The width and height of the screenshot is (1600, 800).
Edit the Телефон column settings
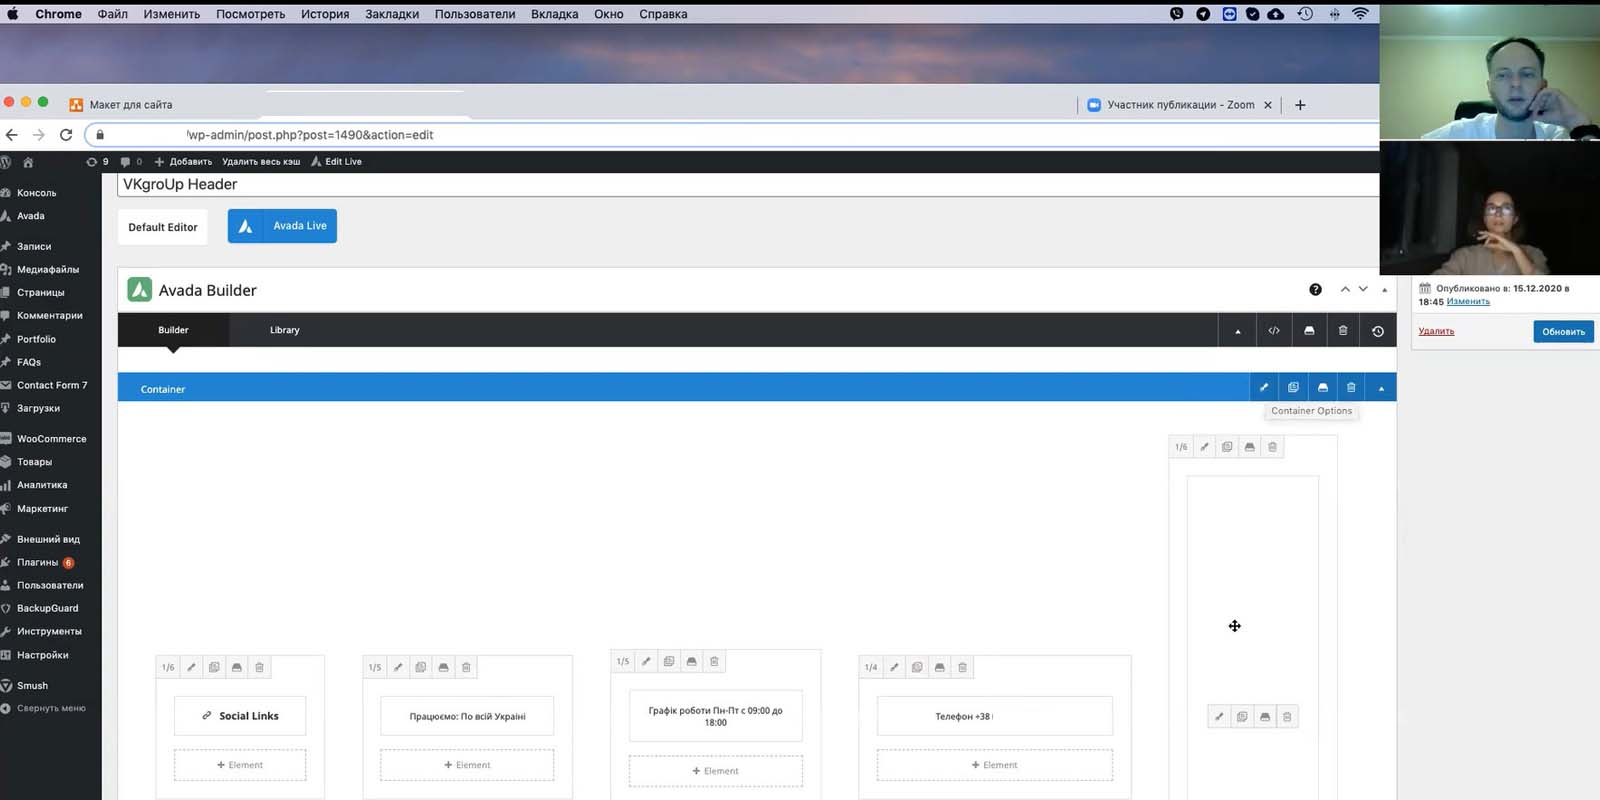(x=894, y=667)
